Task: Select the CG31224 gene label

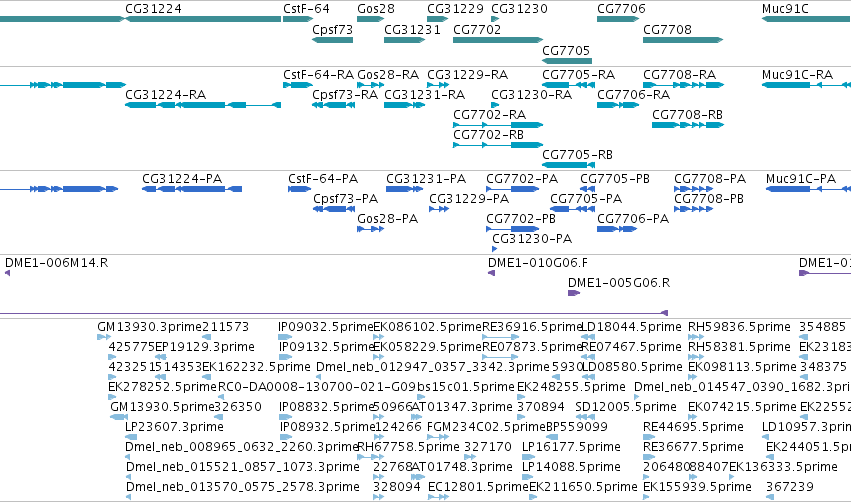Action: [x=153, y=9]
